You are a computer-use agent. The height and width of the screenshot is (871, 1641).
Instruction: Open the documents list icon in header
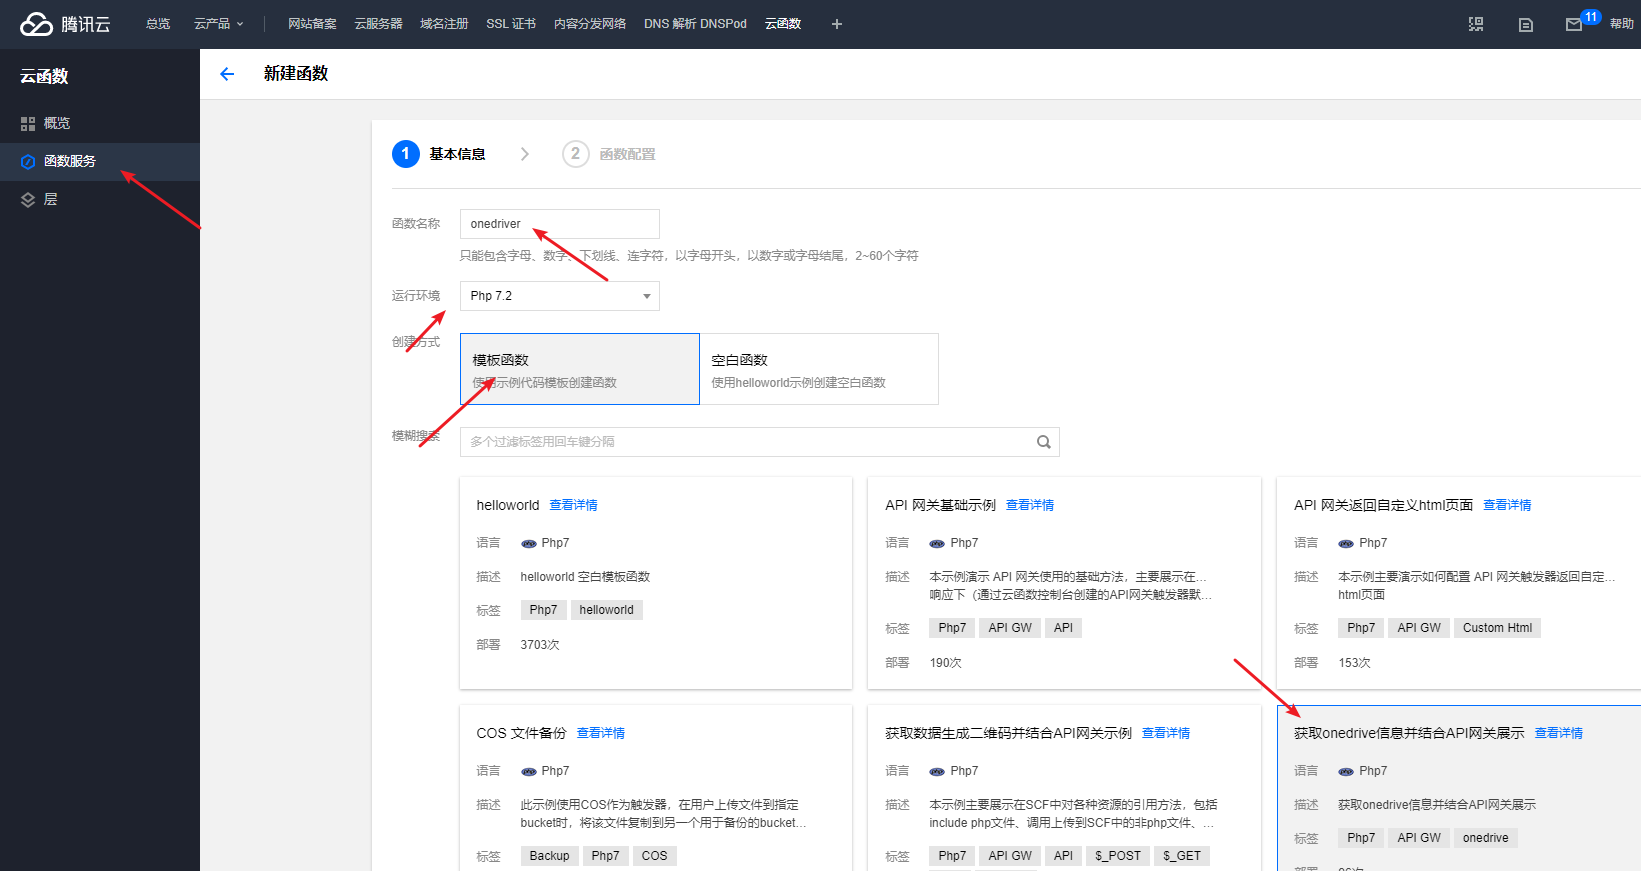(x=1526, y=25)
